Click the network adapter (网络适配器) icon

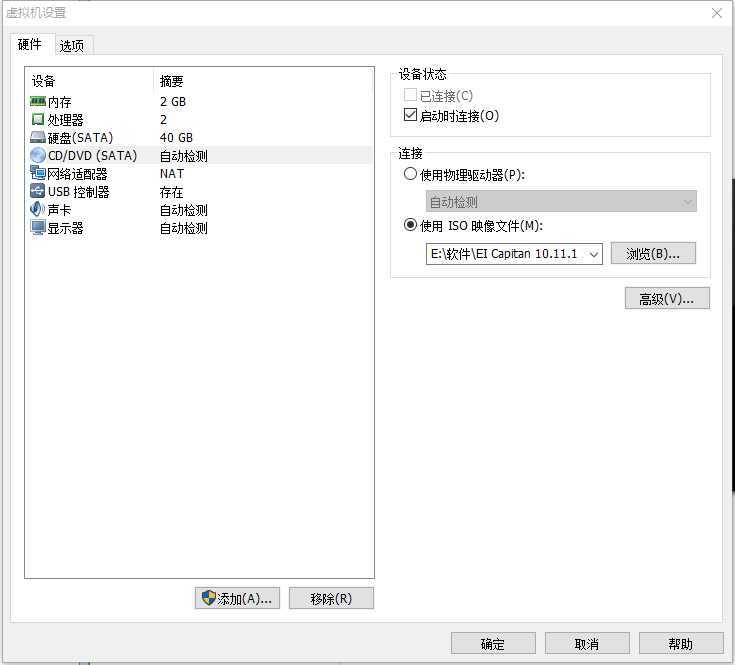pyautogui.click(x=38, y=173)
